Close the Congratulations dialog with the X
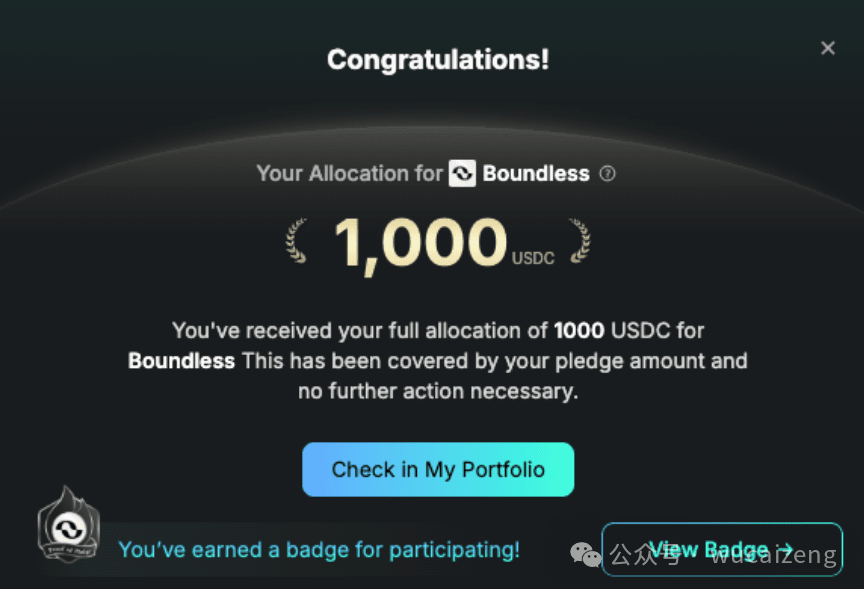The image size is (864, 589). point(828,48)
